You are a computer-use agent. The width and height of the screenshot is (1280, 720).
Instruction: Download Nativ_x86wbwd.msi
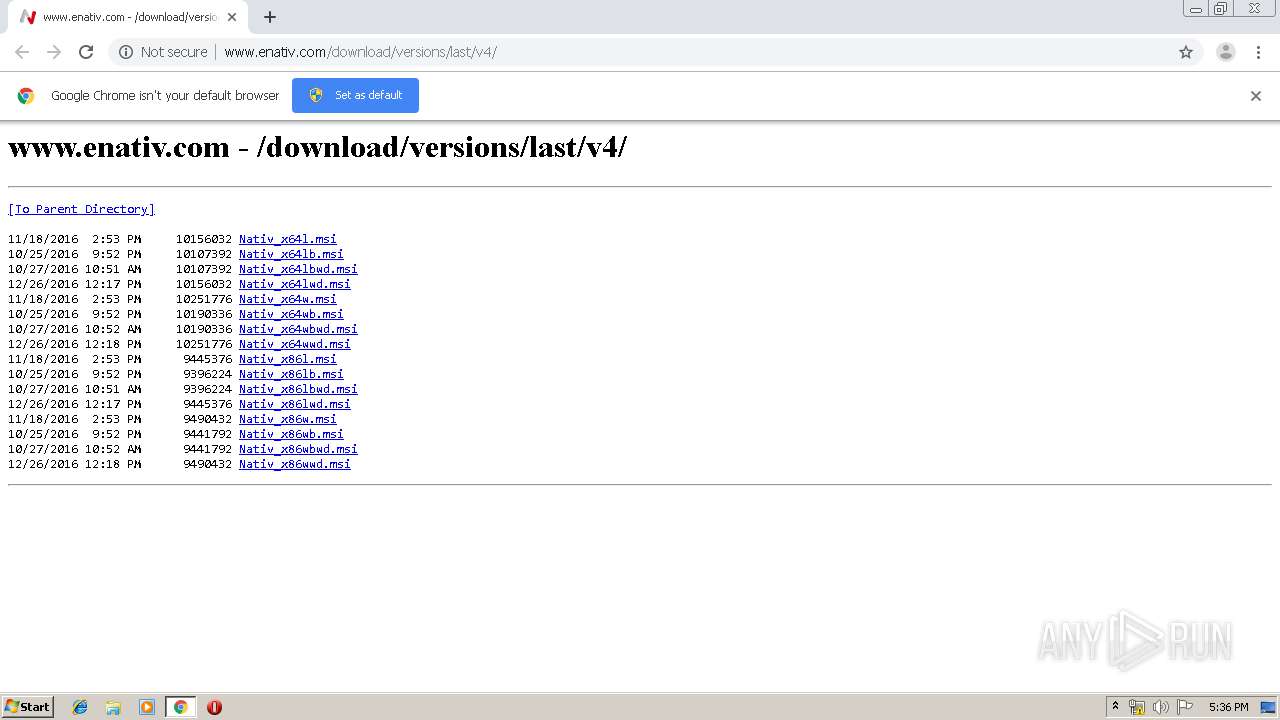(x=298, y=449)
